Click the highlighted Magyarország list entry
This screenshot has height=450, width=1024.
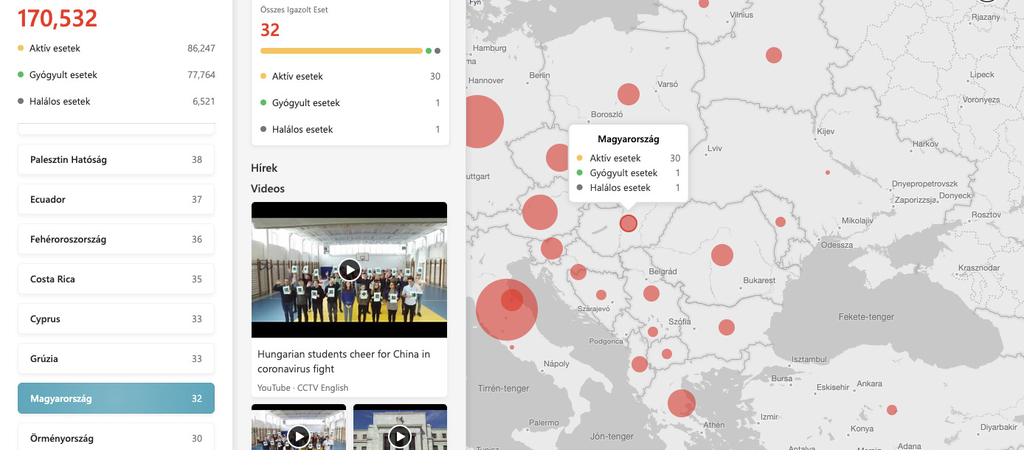[x=116, y=398]
